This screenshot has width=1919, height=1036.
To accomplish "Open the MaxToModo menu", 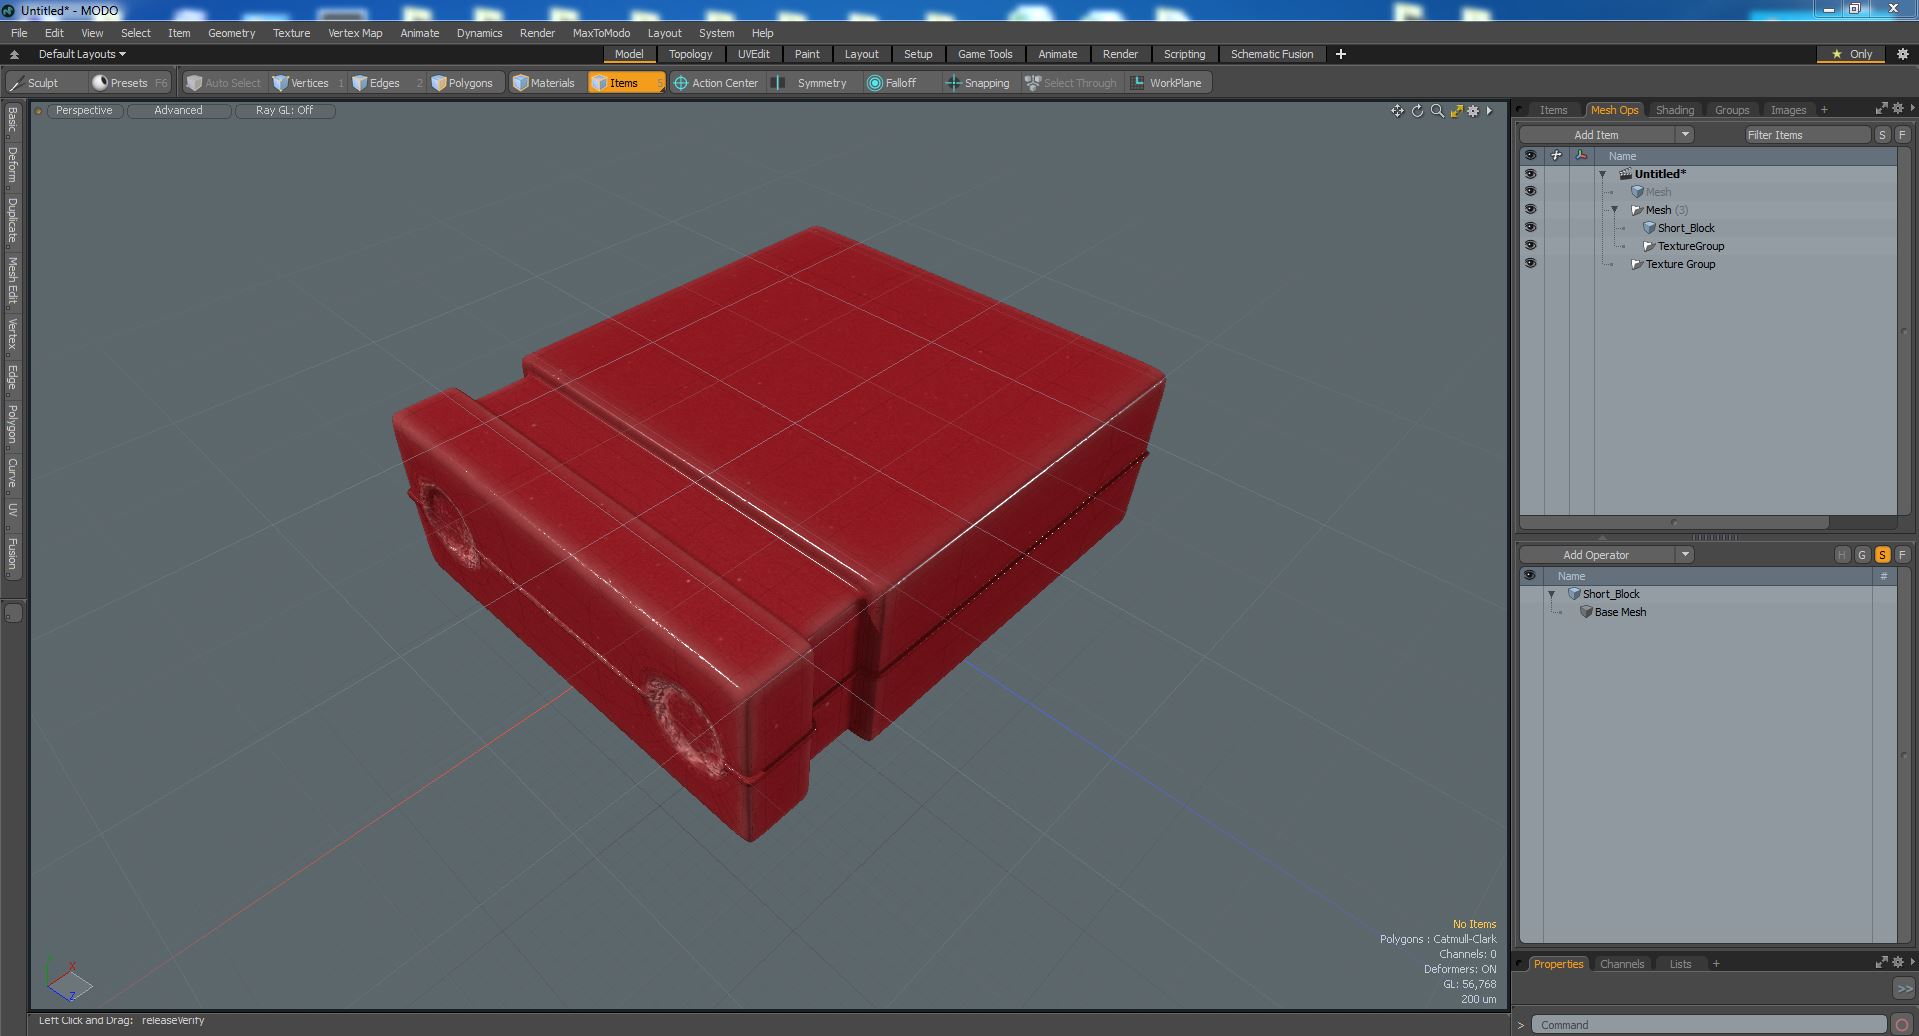I will (601, 33).
